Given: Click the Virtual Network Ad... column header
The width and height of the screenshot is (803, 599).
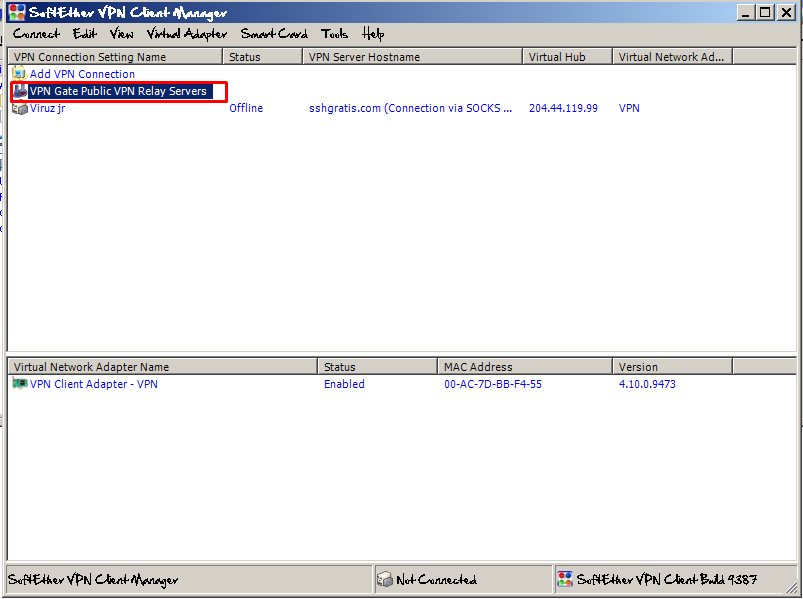Looking at the screenshot, I should 673,57.
